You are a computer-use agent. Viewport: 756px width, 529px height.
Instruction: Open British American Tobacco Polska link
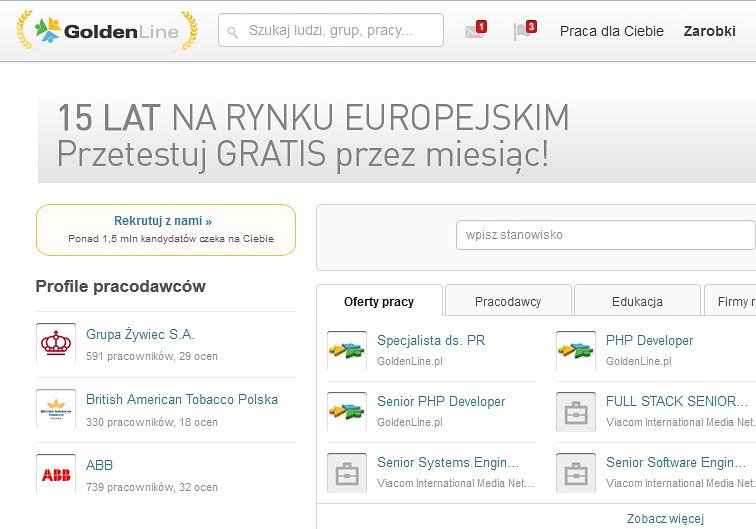(182, 399)
